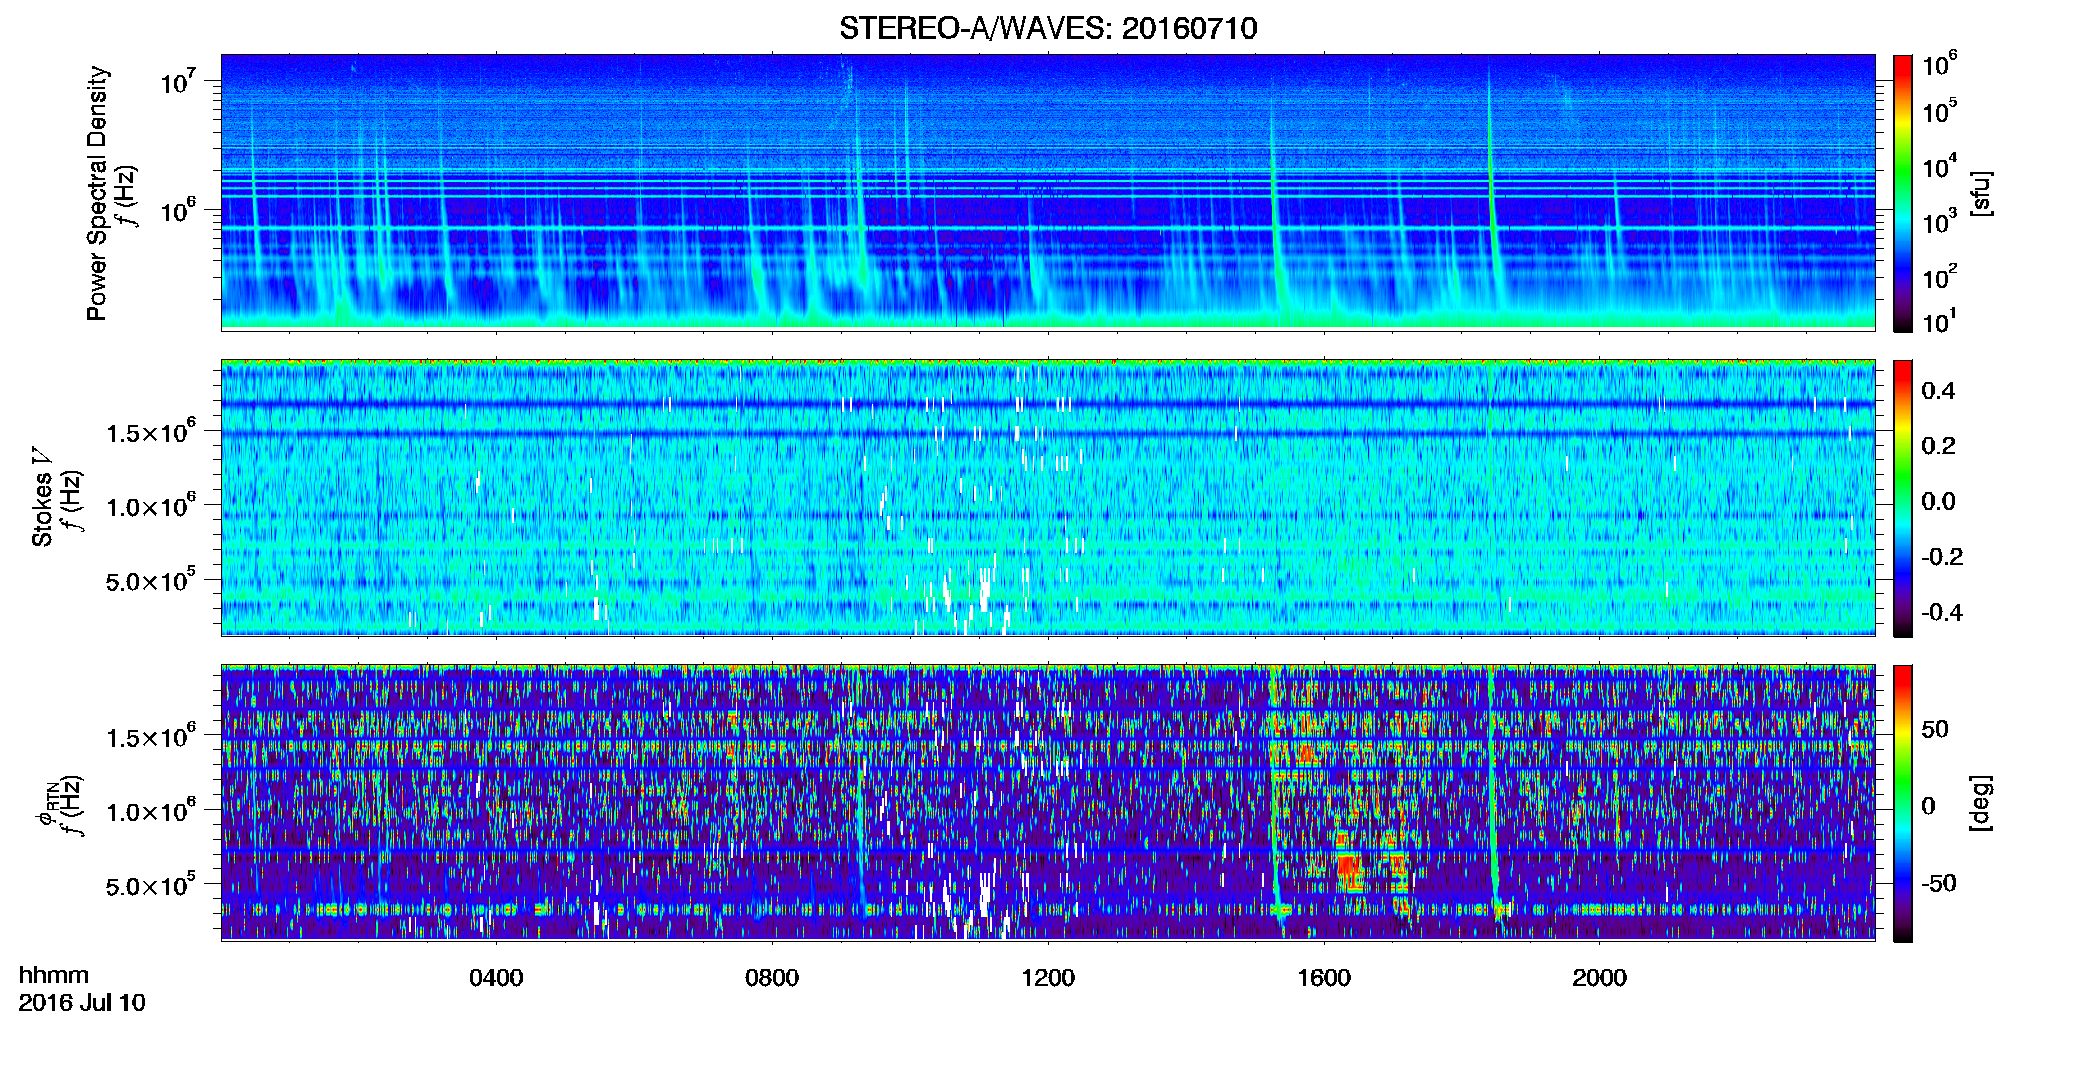The height and width of the screenshot is (1080, 2096).
Task: Click the Power Spectral Density axis label
Action: pyautogui.click(x=97, y=193)
